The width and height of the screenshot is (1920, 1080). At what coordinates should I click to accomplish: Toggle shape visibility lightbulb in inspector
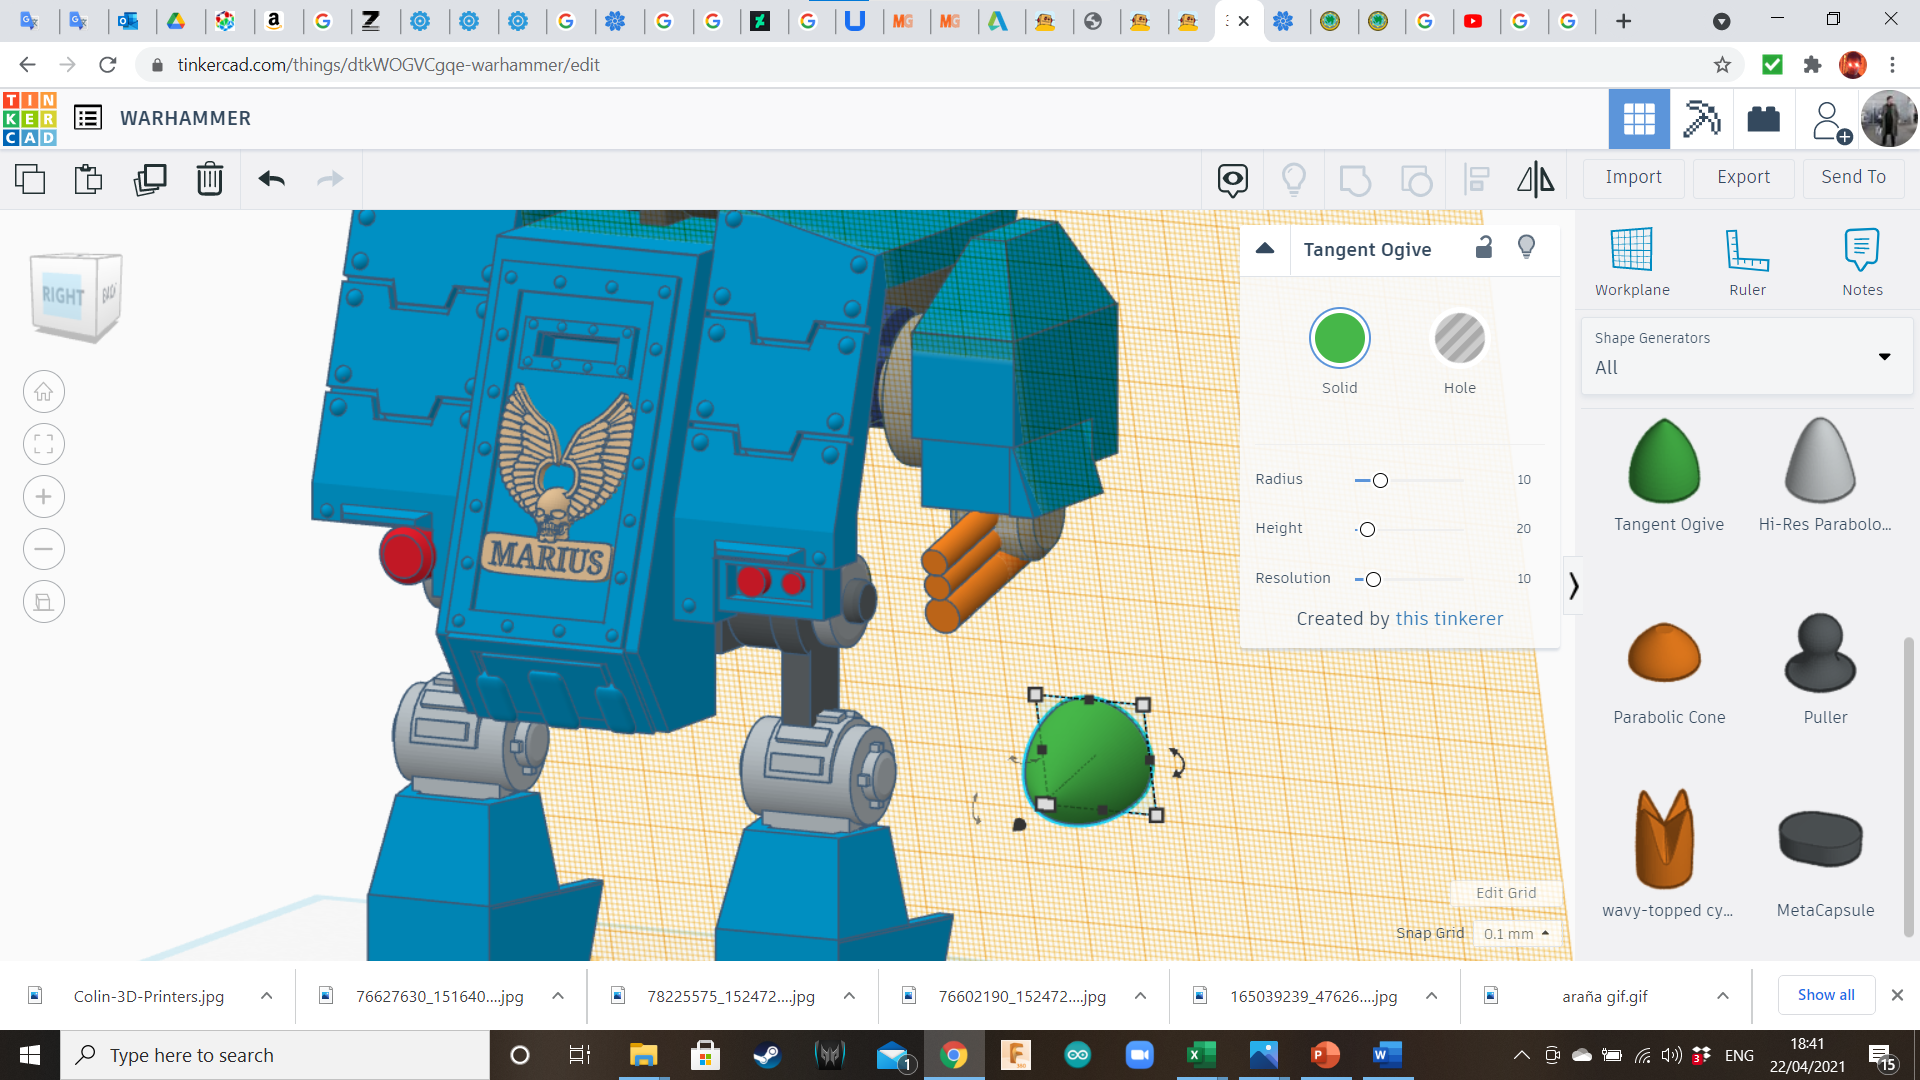click(x=1526, y=247)
